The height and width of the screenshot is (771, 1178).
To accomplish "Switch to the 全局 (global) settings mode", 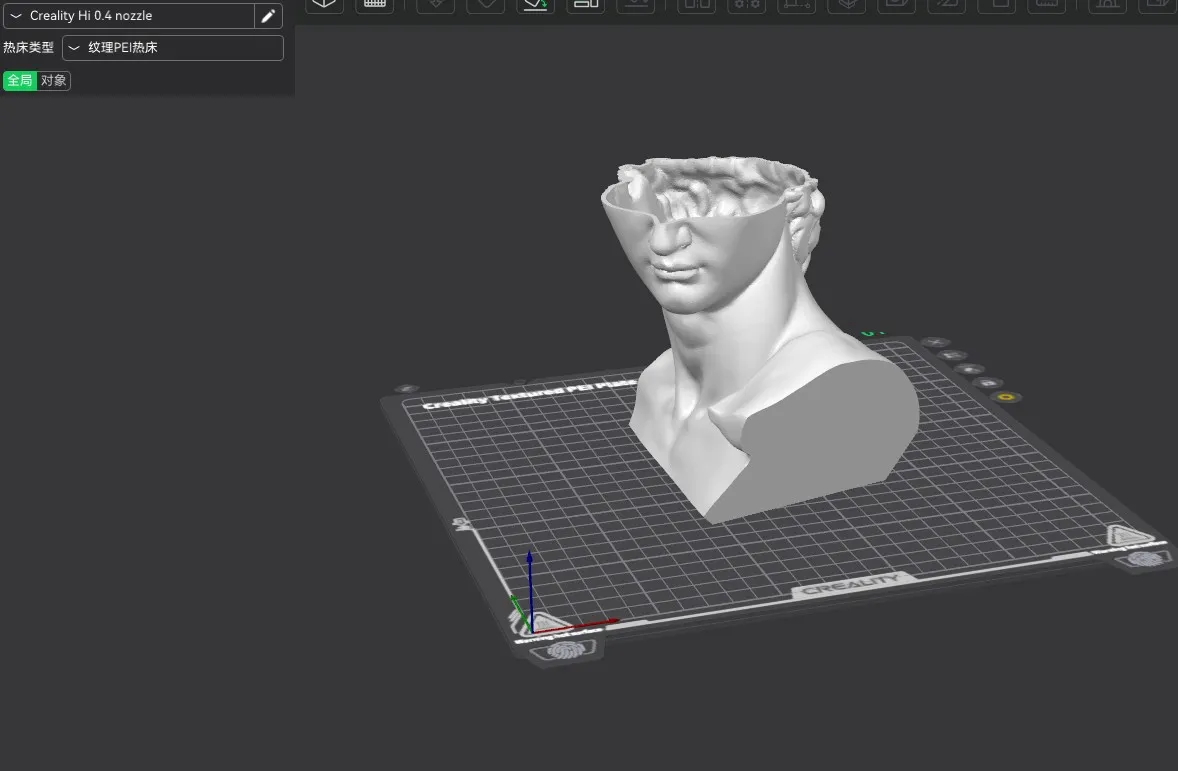I will point(20,80).
